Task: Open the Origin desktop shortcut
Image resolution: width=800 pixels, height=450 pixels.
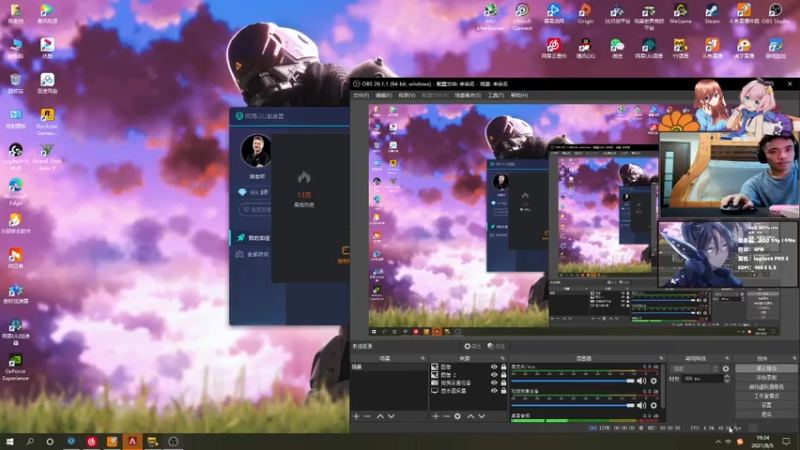Action: click(585, 14)
